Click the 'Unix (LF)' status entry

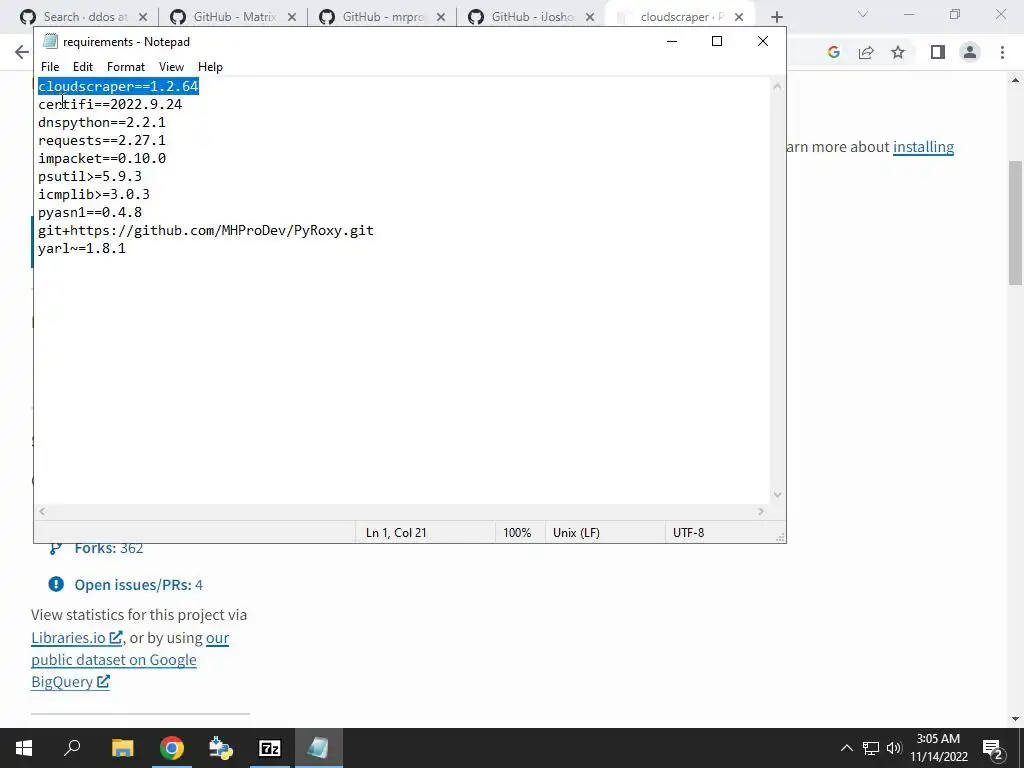click(x=576, y=533)
